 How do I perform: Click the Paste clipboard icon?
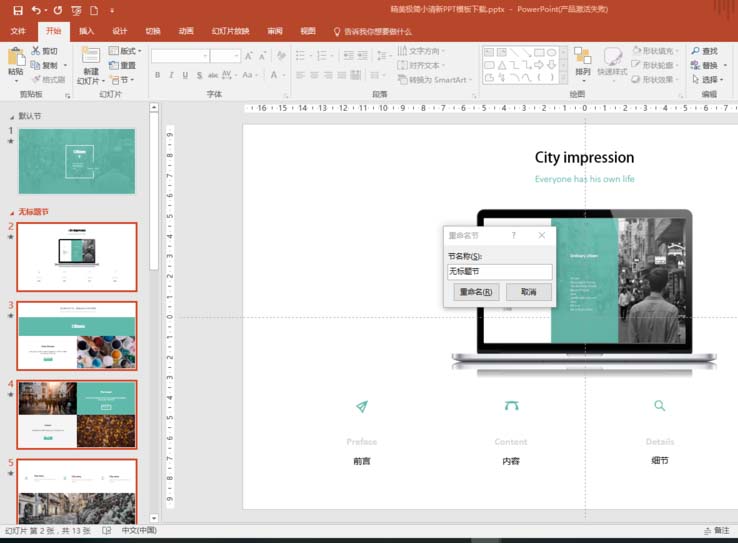coord(15,58)
